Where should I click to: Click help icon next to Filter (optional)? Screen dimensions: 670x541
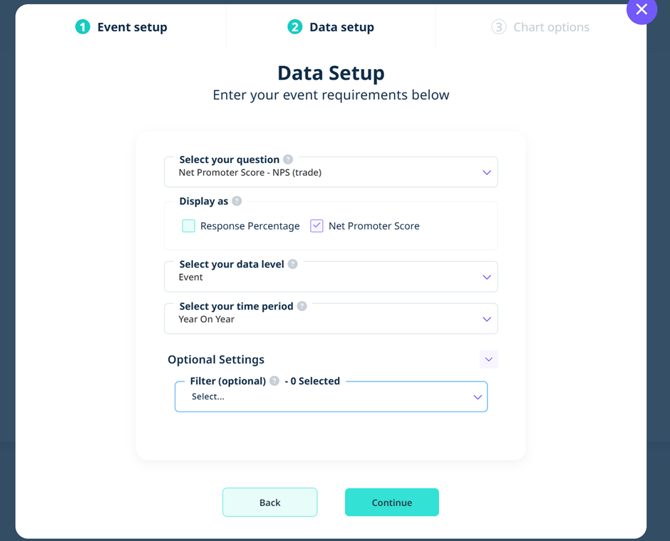pos(274,381)
